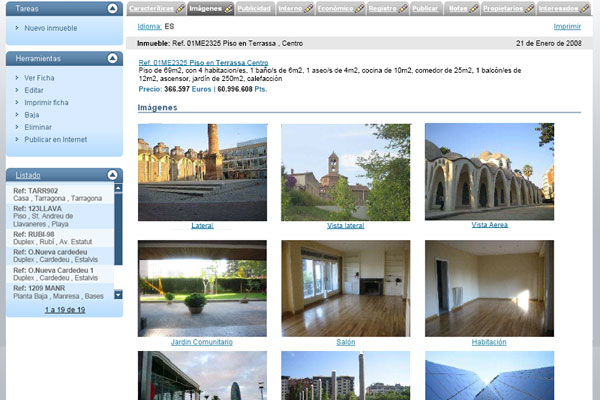Open the property title link Ref. 01ME2325

pyautogui.click(x=203, y=63)
